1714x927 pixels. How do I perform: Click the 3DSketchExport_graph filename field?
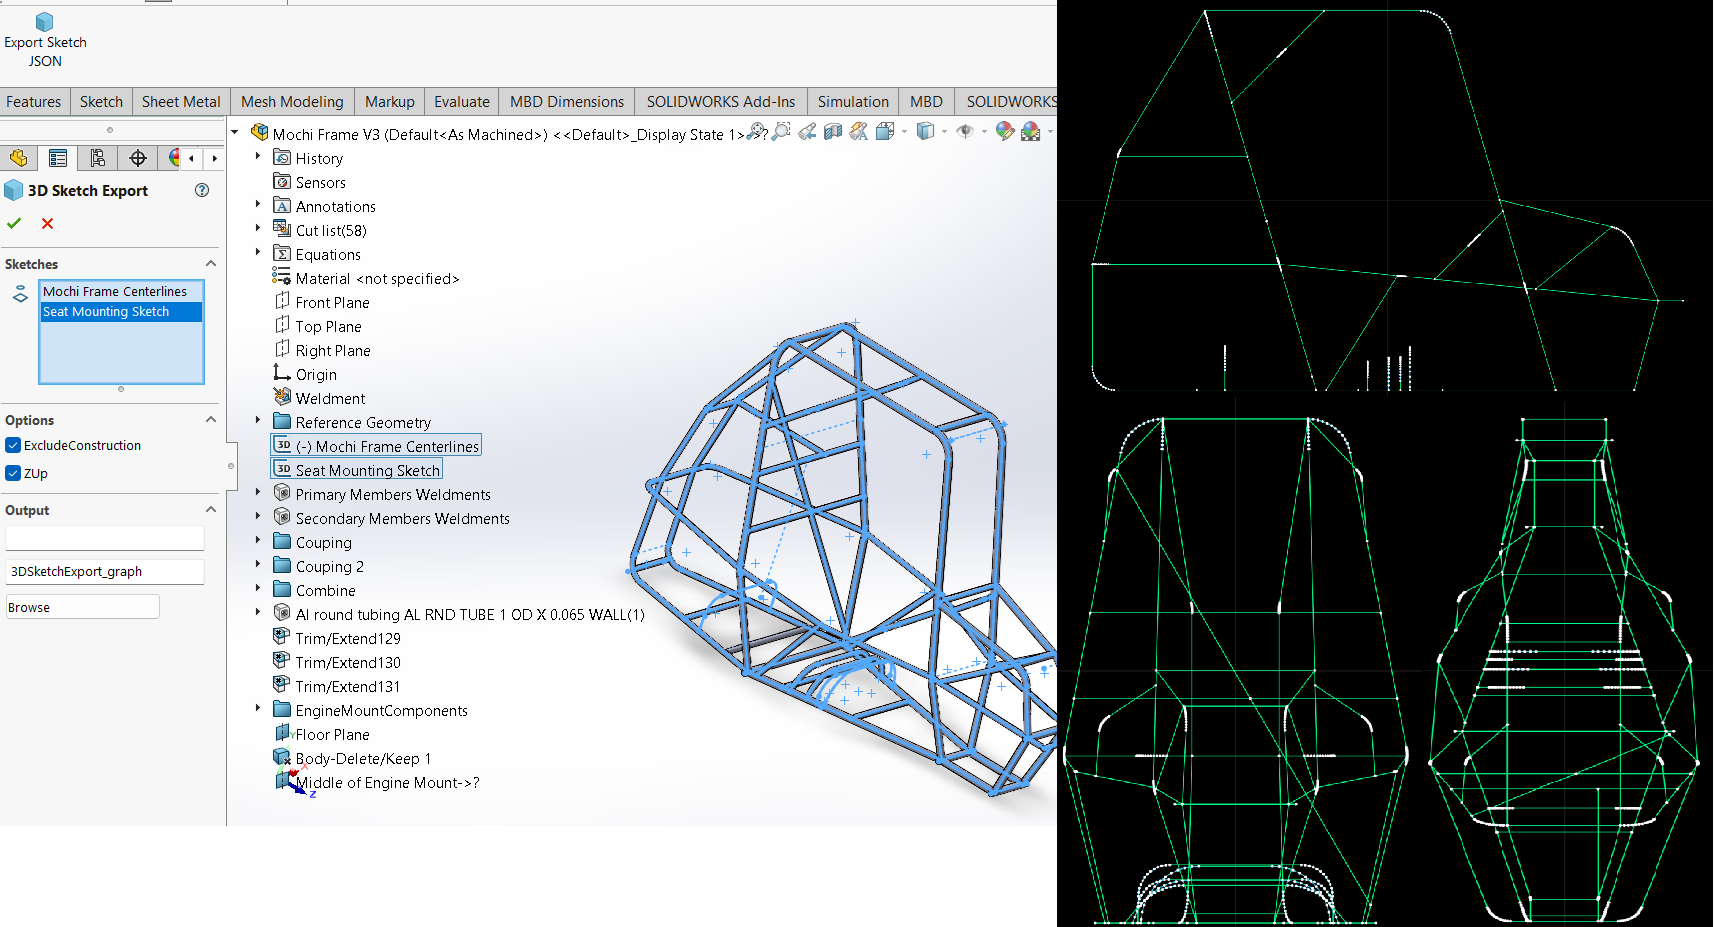tap(104, 571)
